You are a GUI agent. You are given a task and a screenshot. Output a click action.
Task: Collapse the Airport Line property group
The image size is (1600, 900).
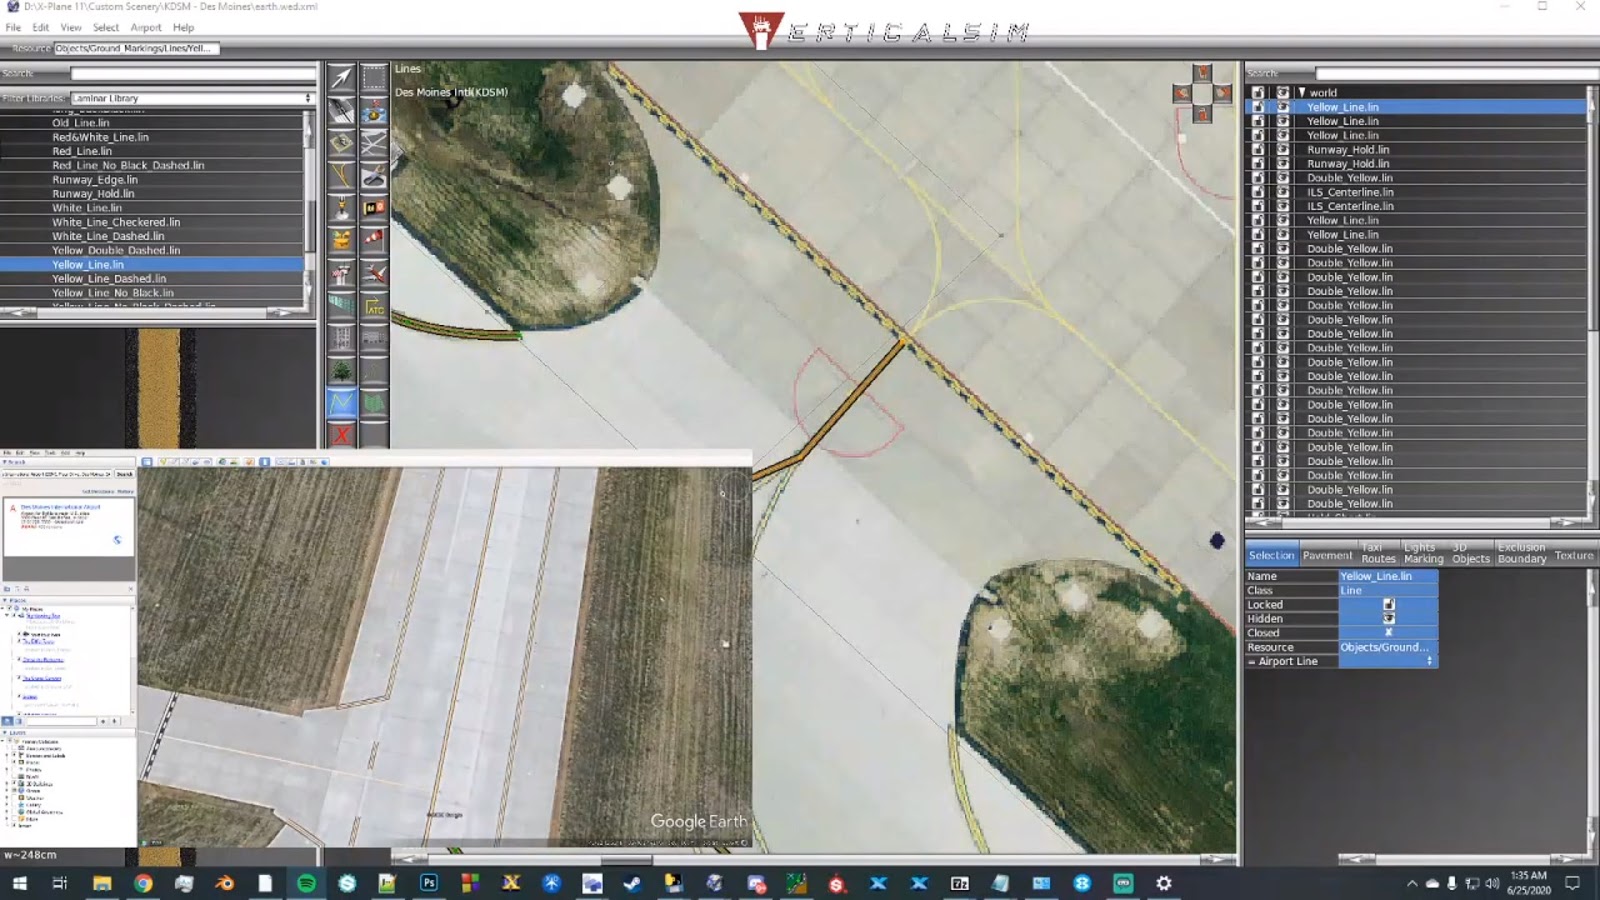point(1251,662)
